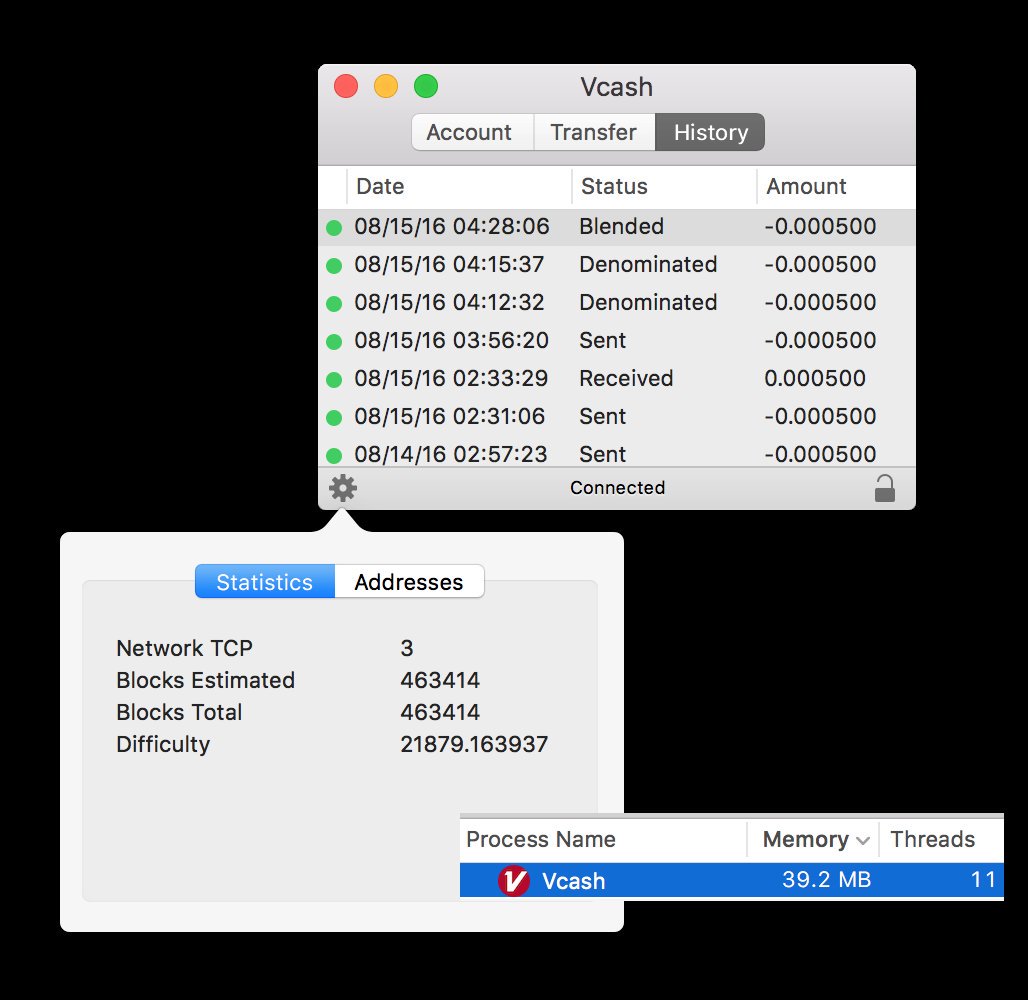1028x1000 pixels.
Task: Switch to the Account tab
Action: coord(473,132)
